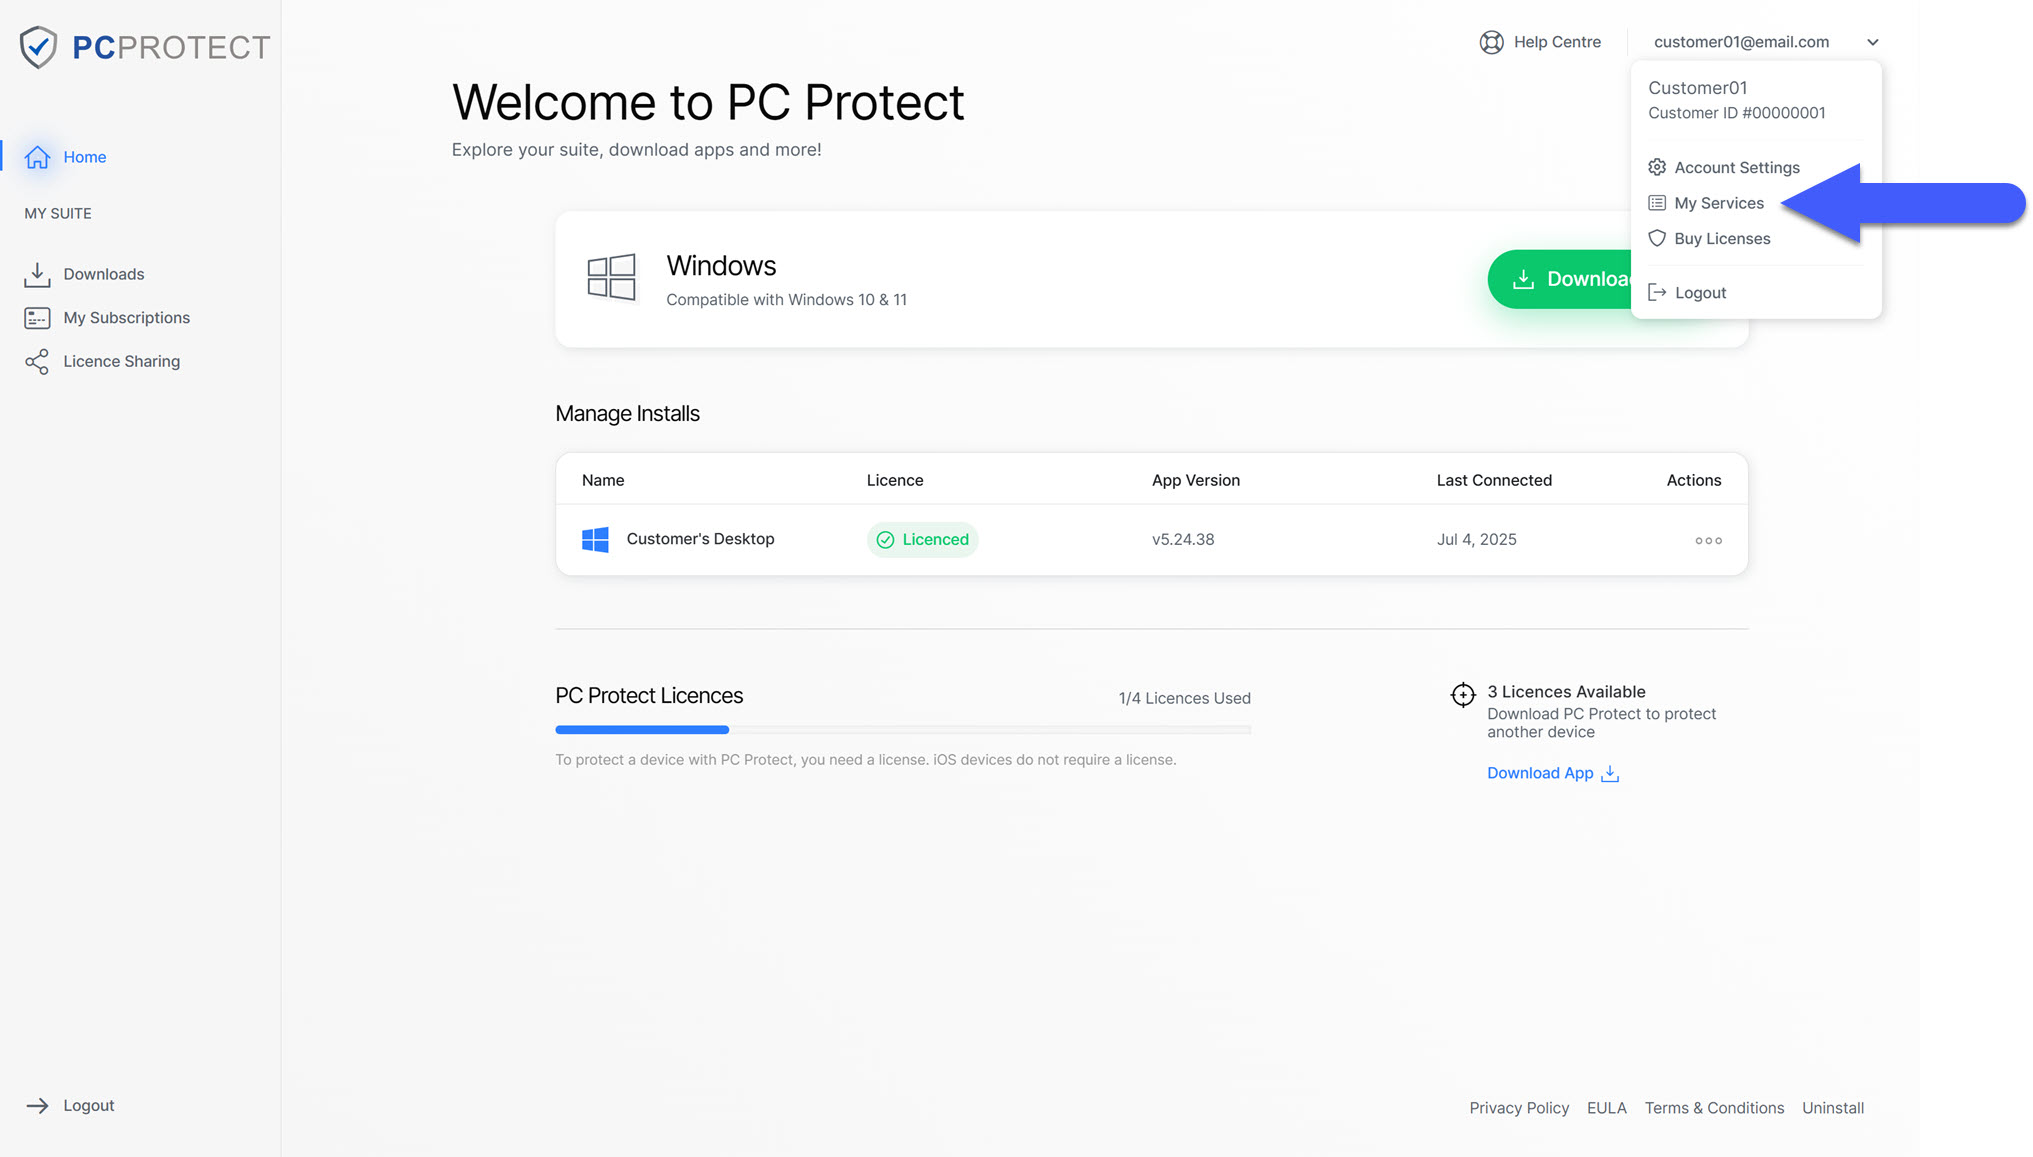This screenshot has width=2033, height=1157.
Task: Click the My Services list icon
Action: pos(1657,203)
